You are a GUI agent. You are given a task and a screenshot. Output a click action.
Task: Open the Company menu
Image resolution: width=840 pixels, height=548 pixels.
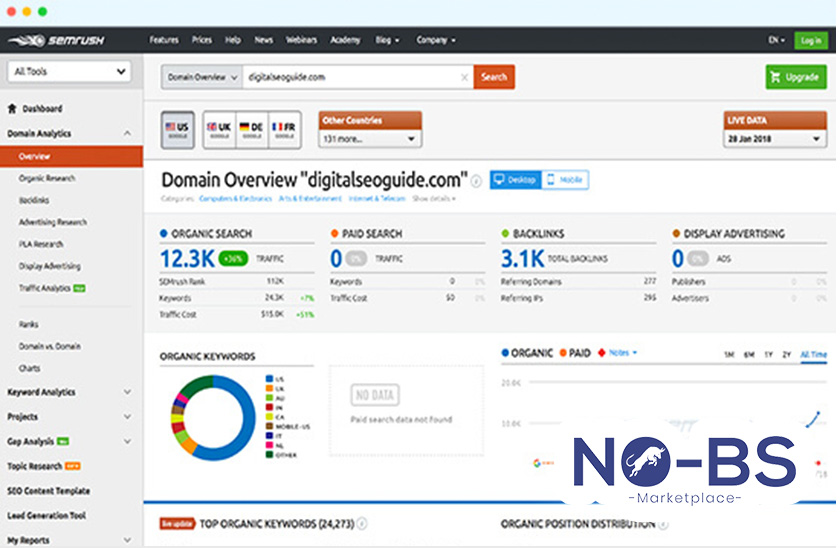[x=436, y=40]
